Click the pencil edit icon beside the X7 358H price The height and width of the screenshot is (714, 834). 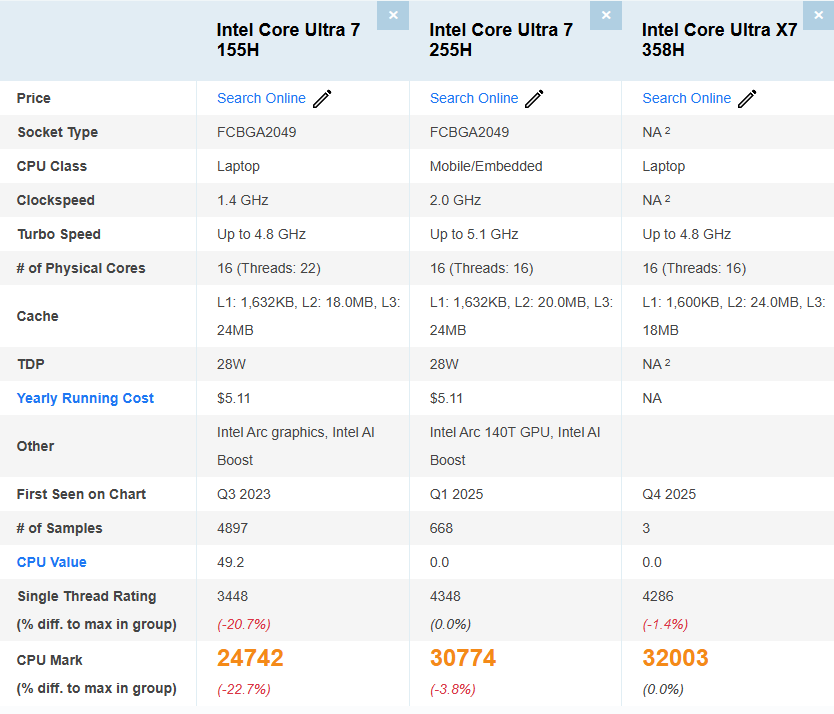tap(746, 98)
